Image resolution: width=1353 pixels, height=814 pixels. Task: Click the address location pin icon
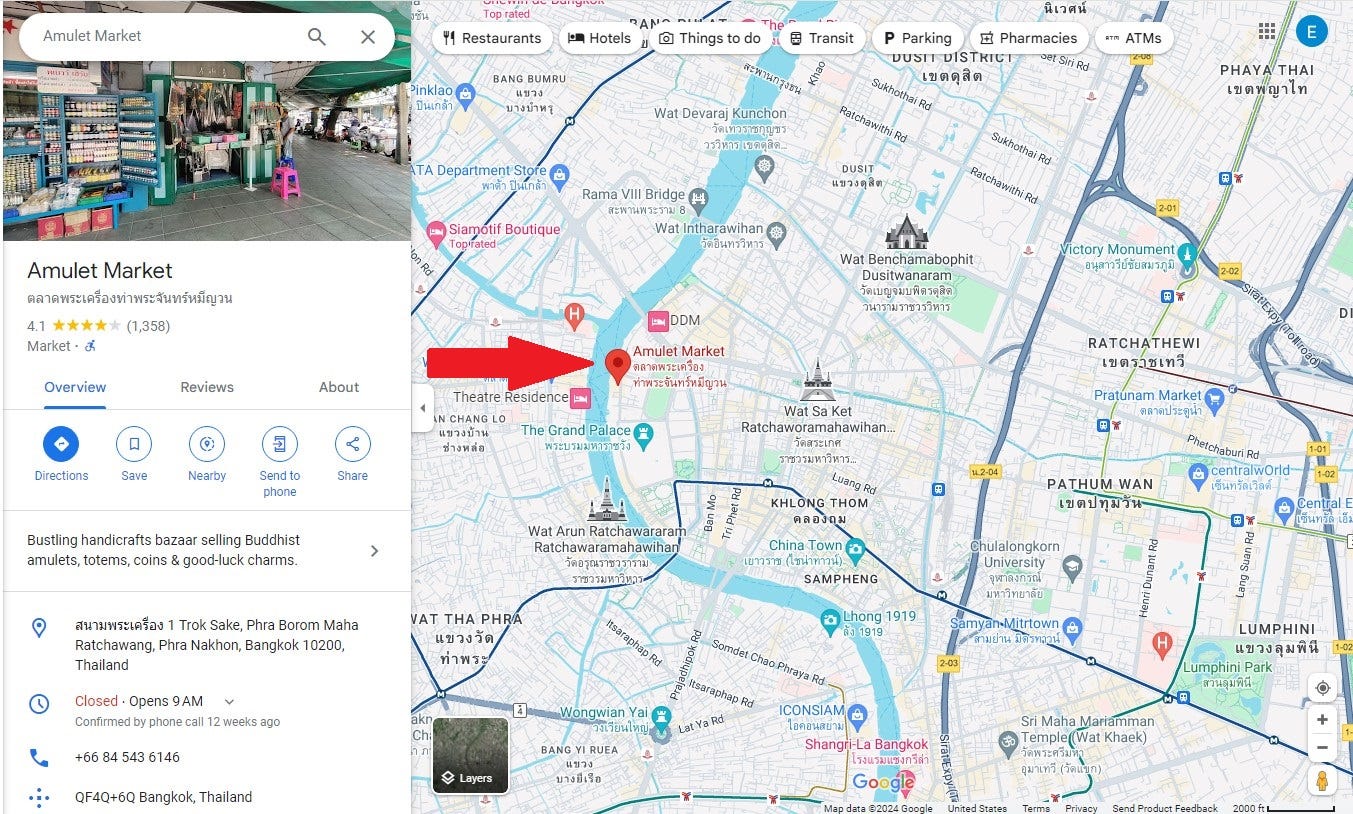(39, 628)
